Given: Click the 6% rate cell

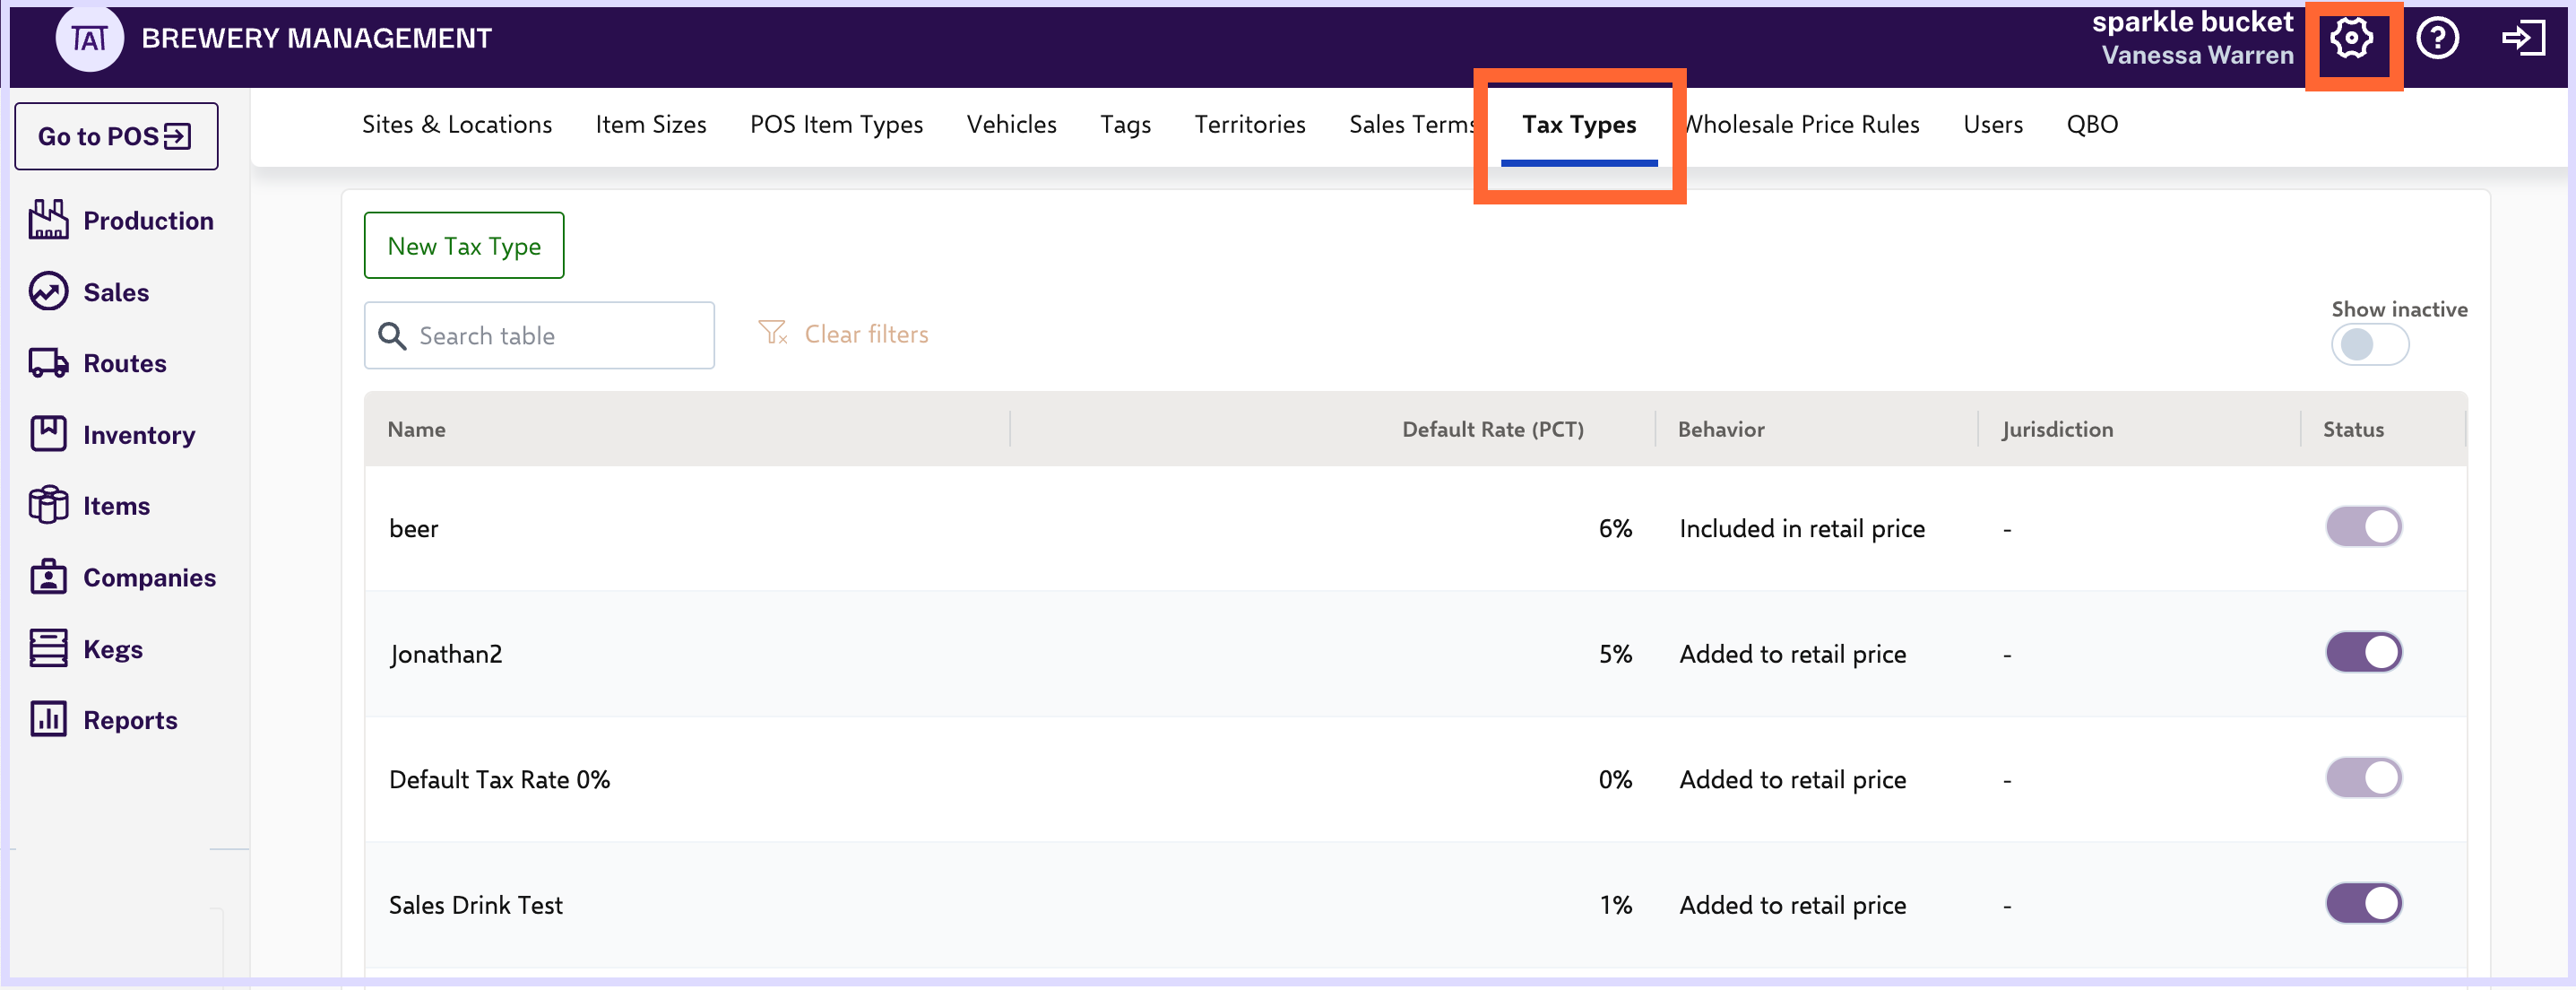Looking at the screenshot, I should (x=1614, y=528).
